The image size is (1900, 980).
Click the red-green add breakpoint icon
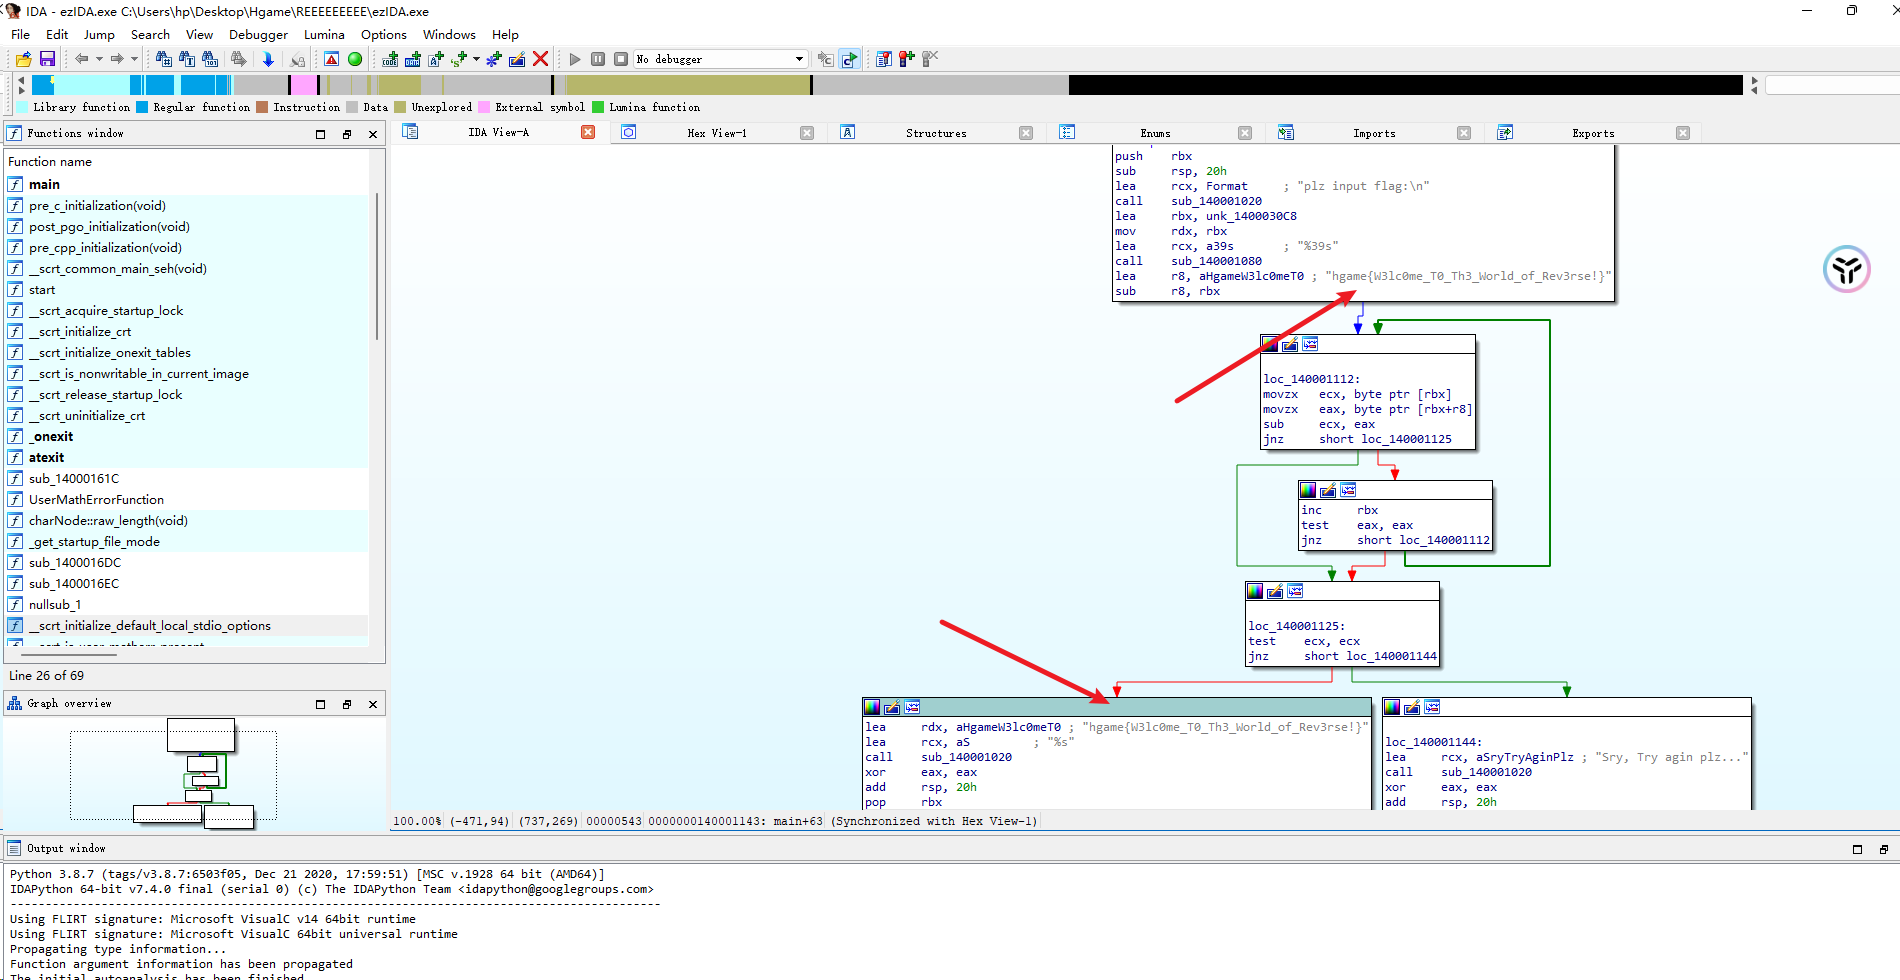tap(907, 59)
